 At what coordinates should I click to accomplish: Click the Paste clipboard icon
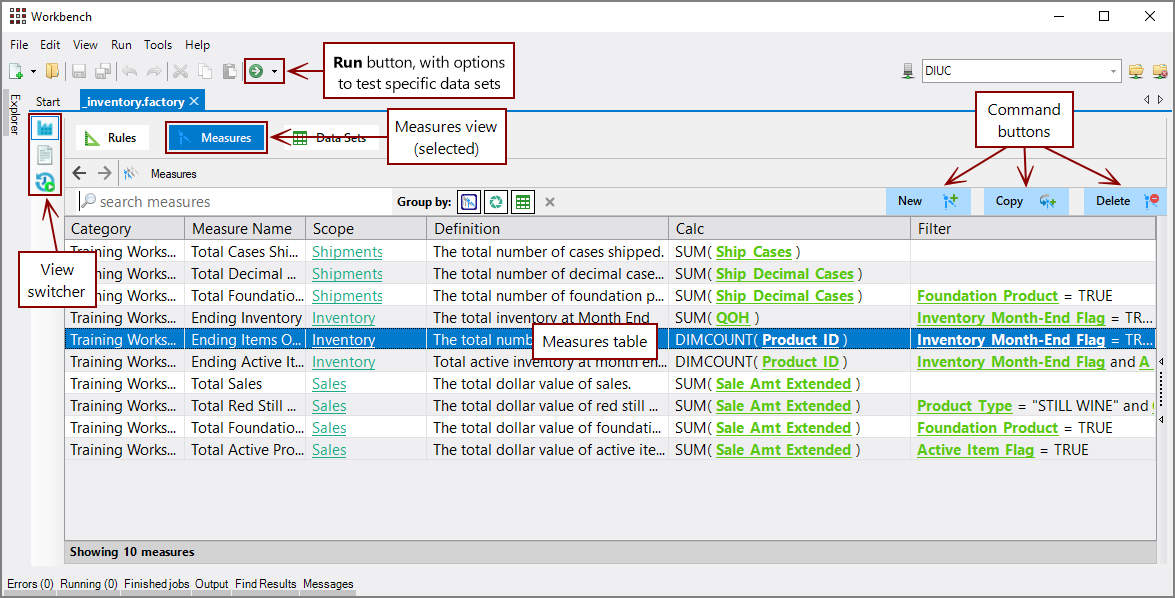click(229, 71)
